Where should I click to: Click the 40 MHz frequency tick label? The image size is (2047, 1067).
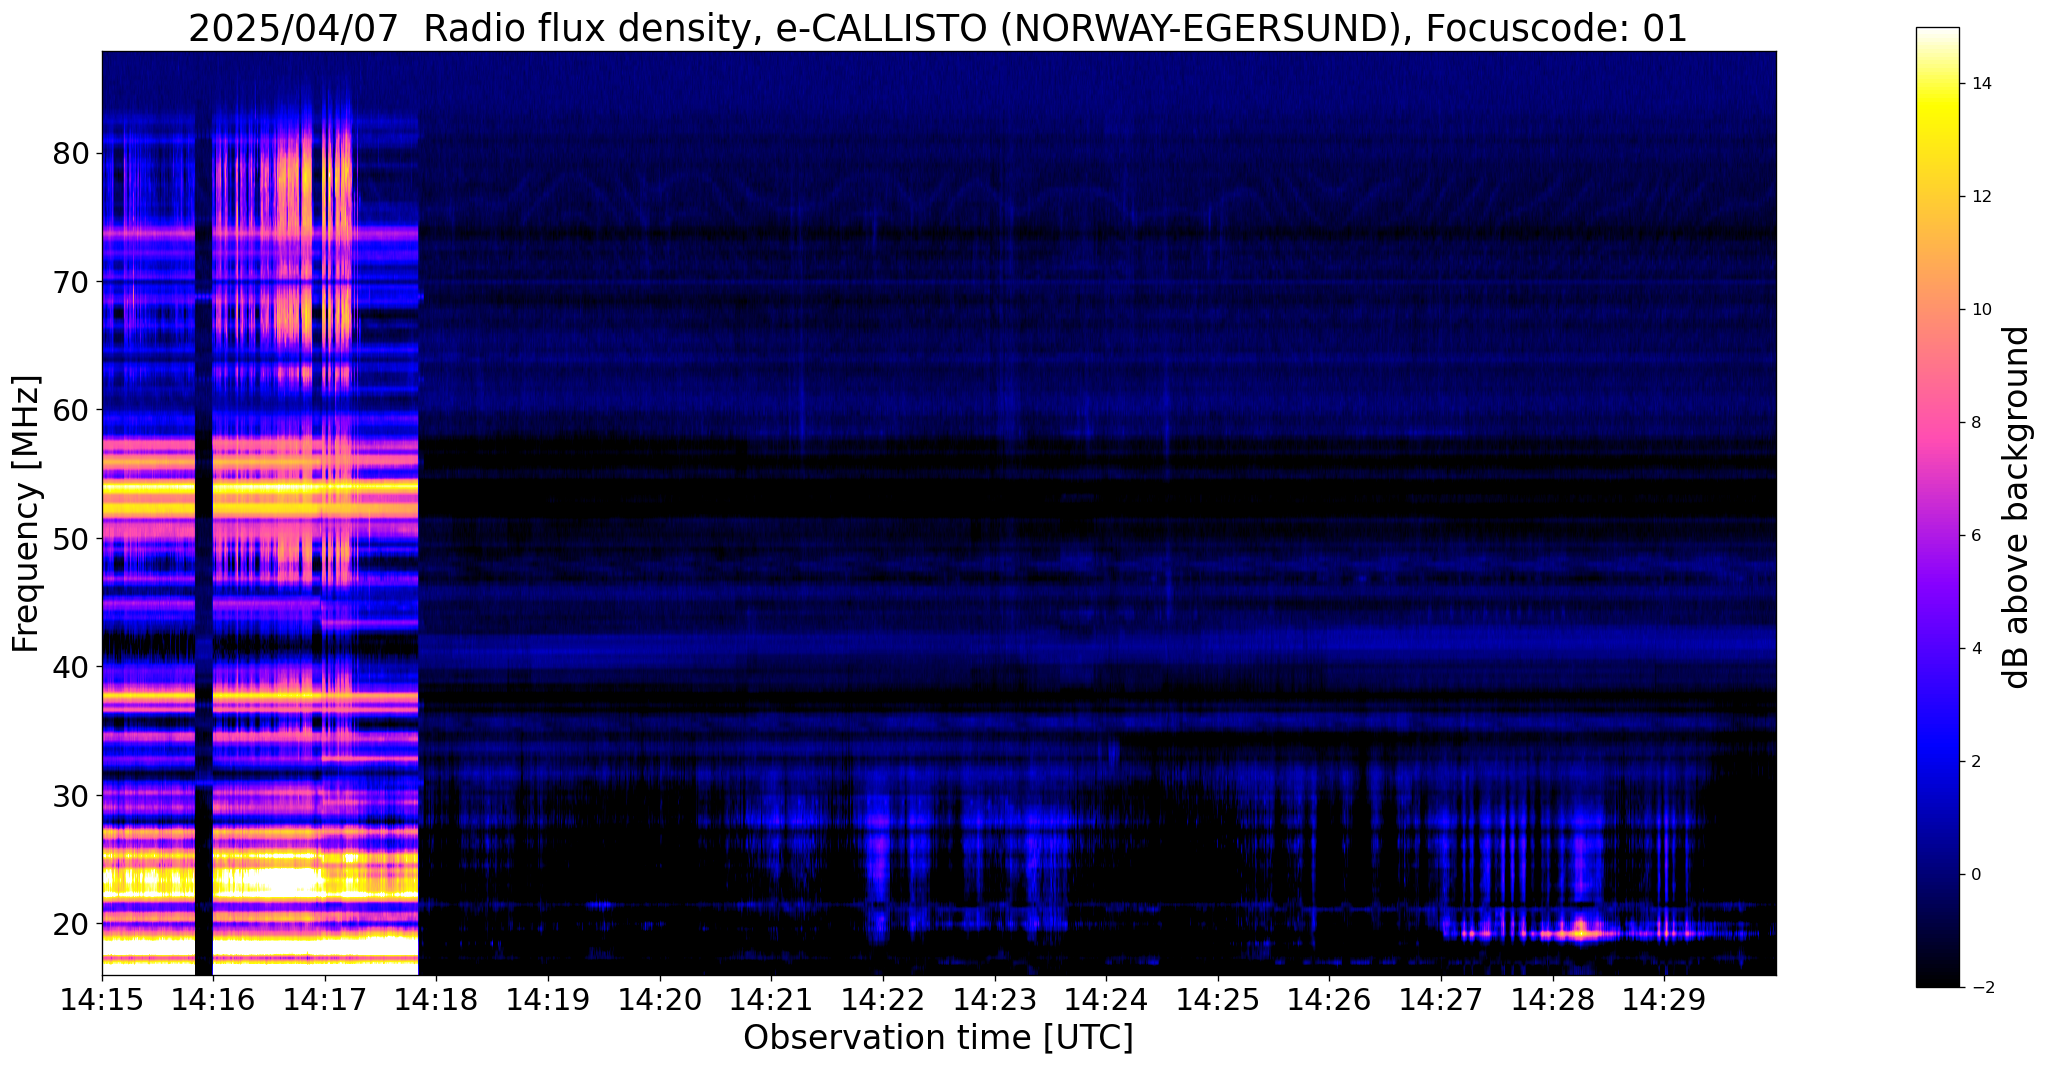71,666
